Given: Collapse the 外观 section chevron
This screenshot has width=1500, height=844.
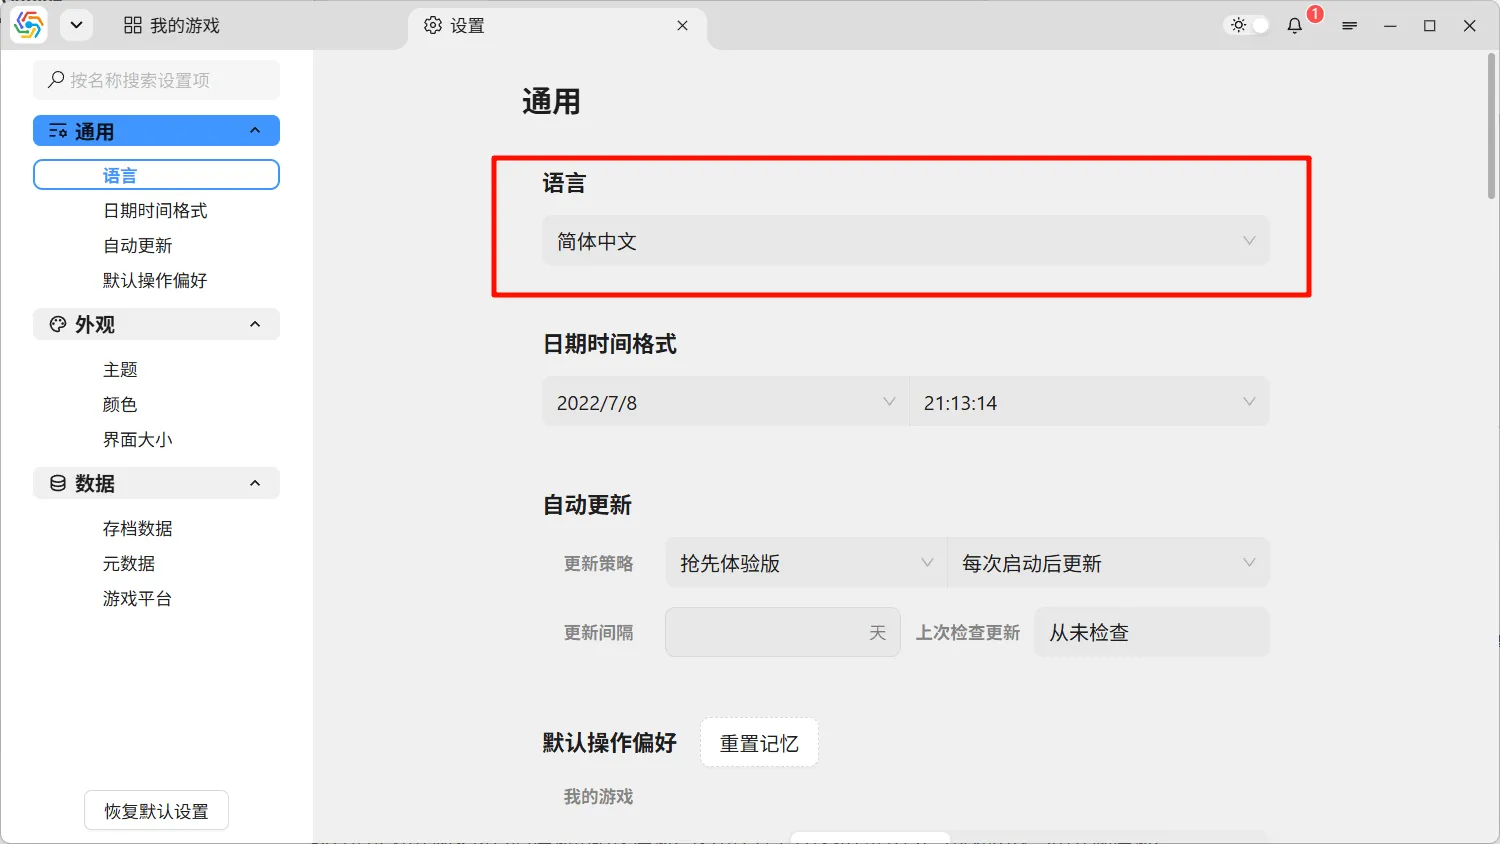Looking at the screenshot, I should coord(255,324).
